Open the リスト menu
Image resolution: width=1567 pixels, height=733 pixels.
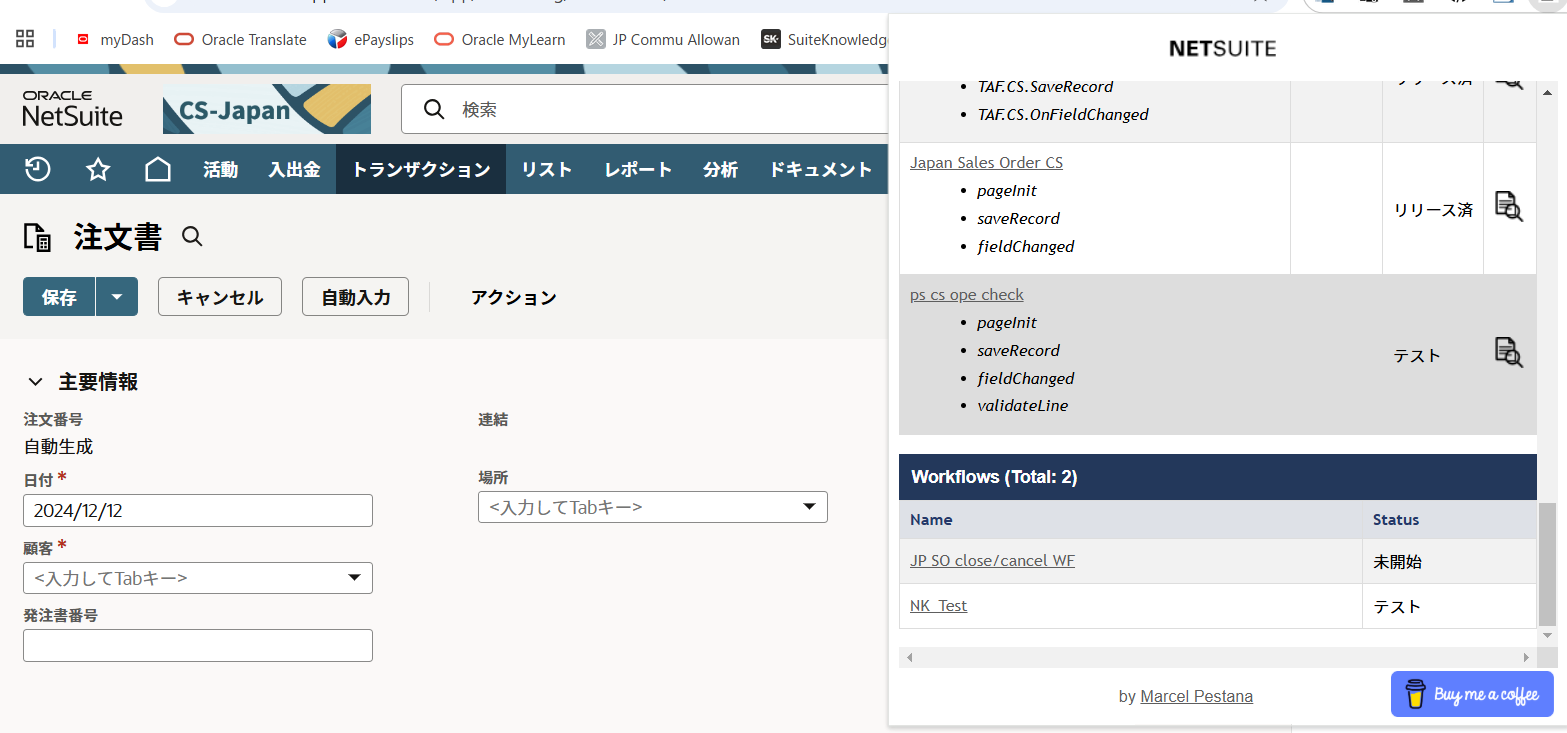pyautogui.click(x=546, y=169)
